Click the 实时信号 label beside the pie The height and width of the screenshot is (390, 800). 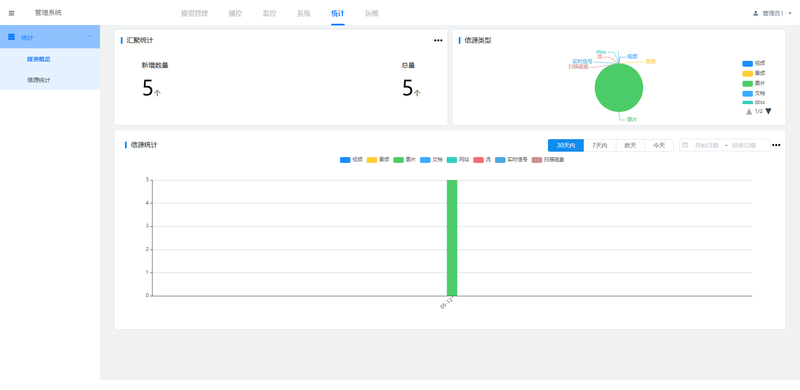[x=582, y=61]
